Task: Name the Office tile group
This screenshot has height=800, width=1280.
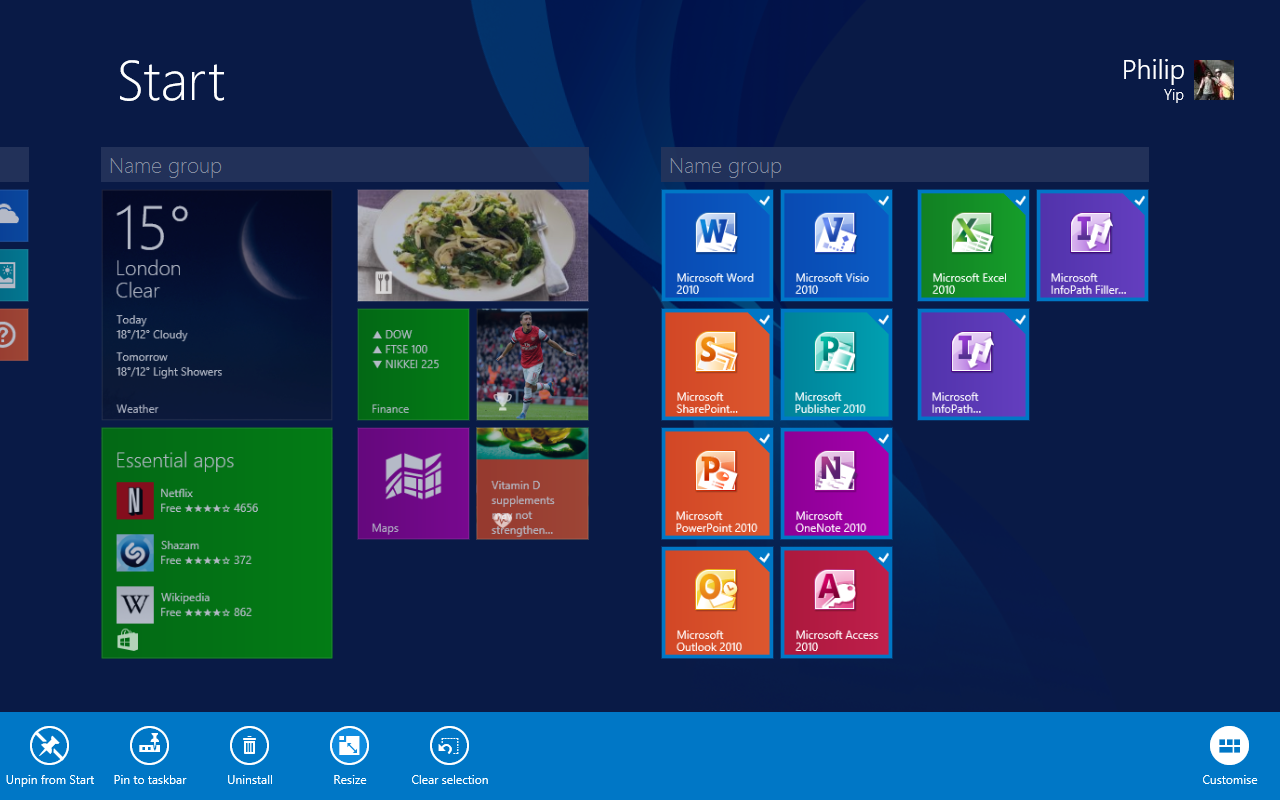Action: [905, 165]
